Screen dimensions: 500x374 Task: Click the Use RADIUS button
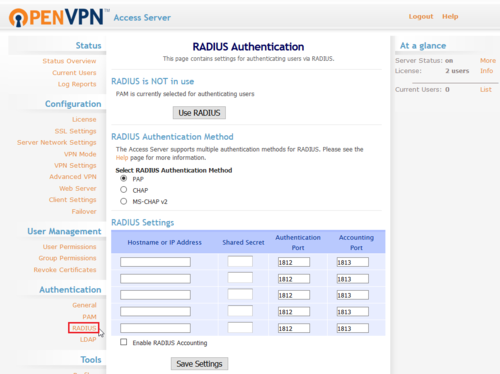click(199, 113)
